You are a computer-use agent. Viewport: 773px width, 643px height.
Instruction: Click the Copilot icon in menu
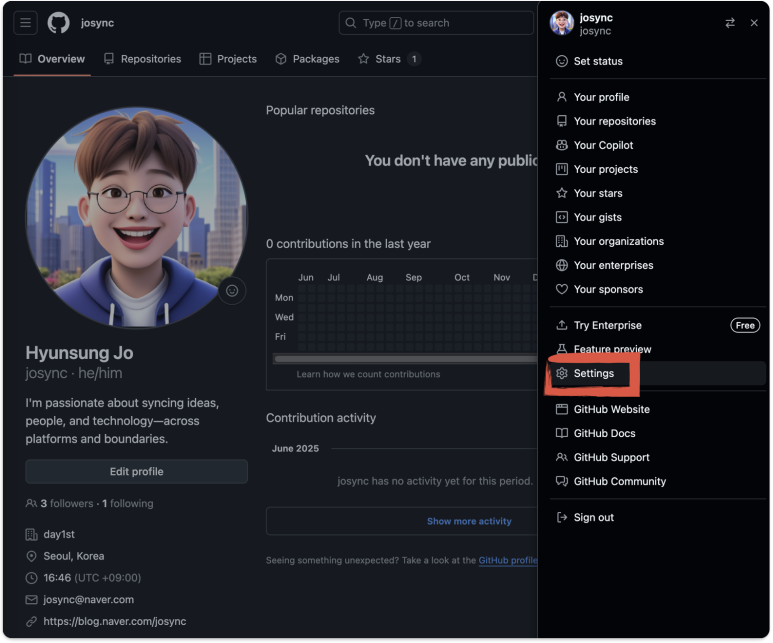click(562, 145)
